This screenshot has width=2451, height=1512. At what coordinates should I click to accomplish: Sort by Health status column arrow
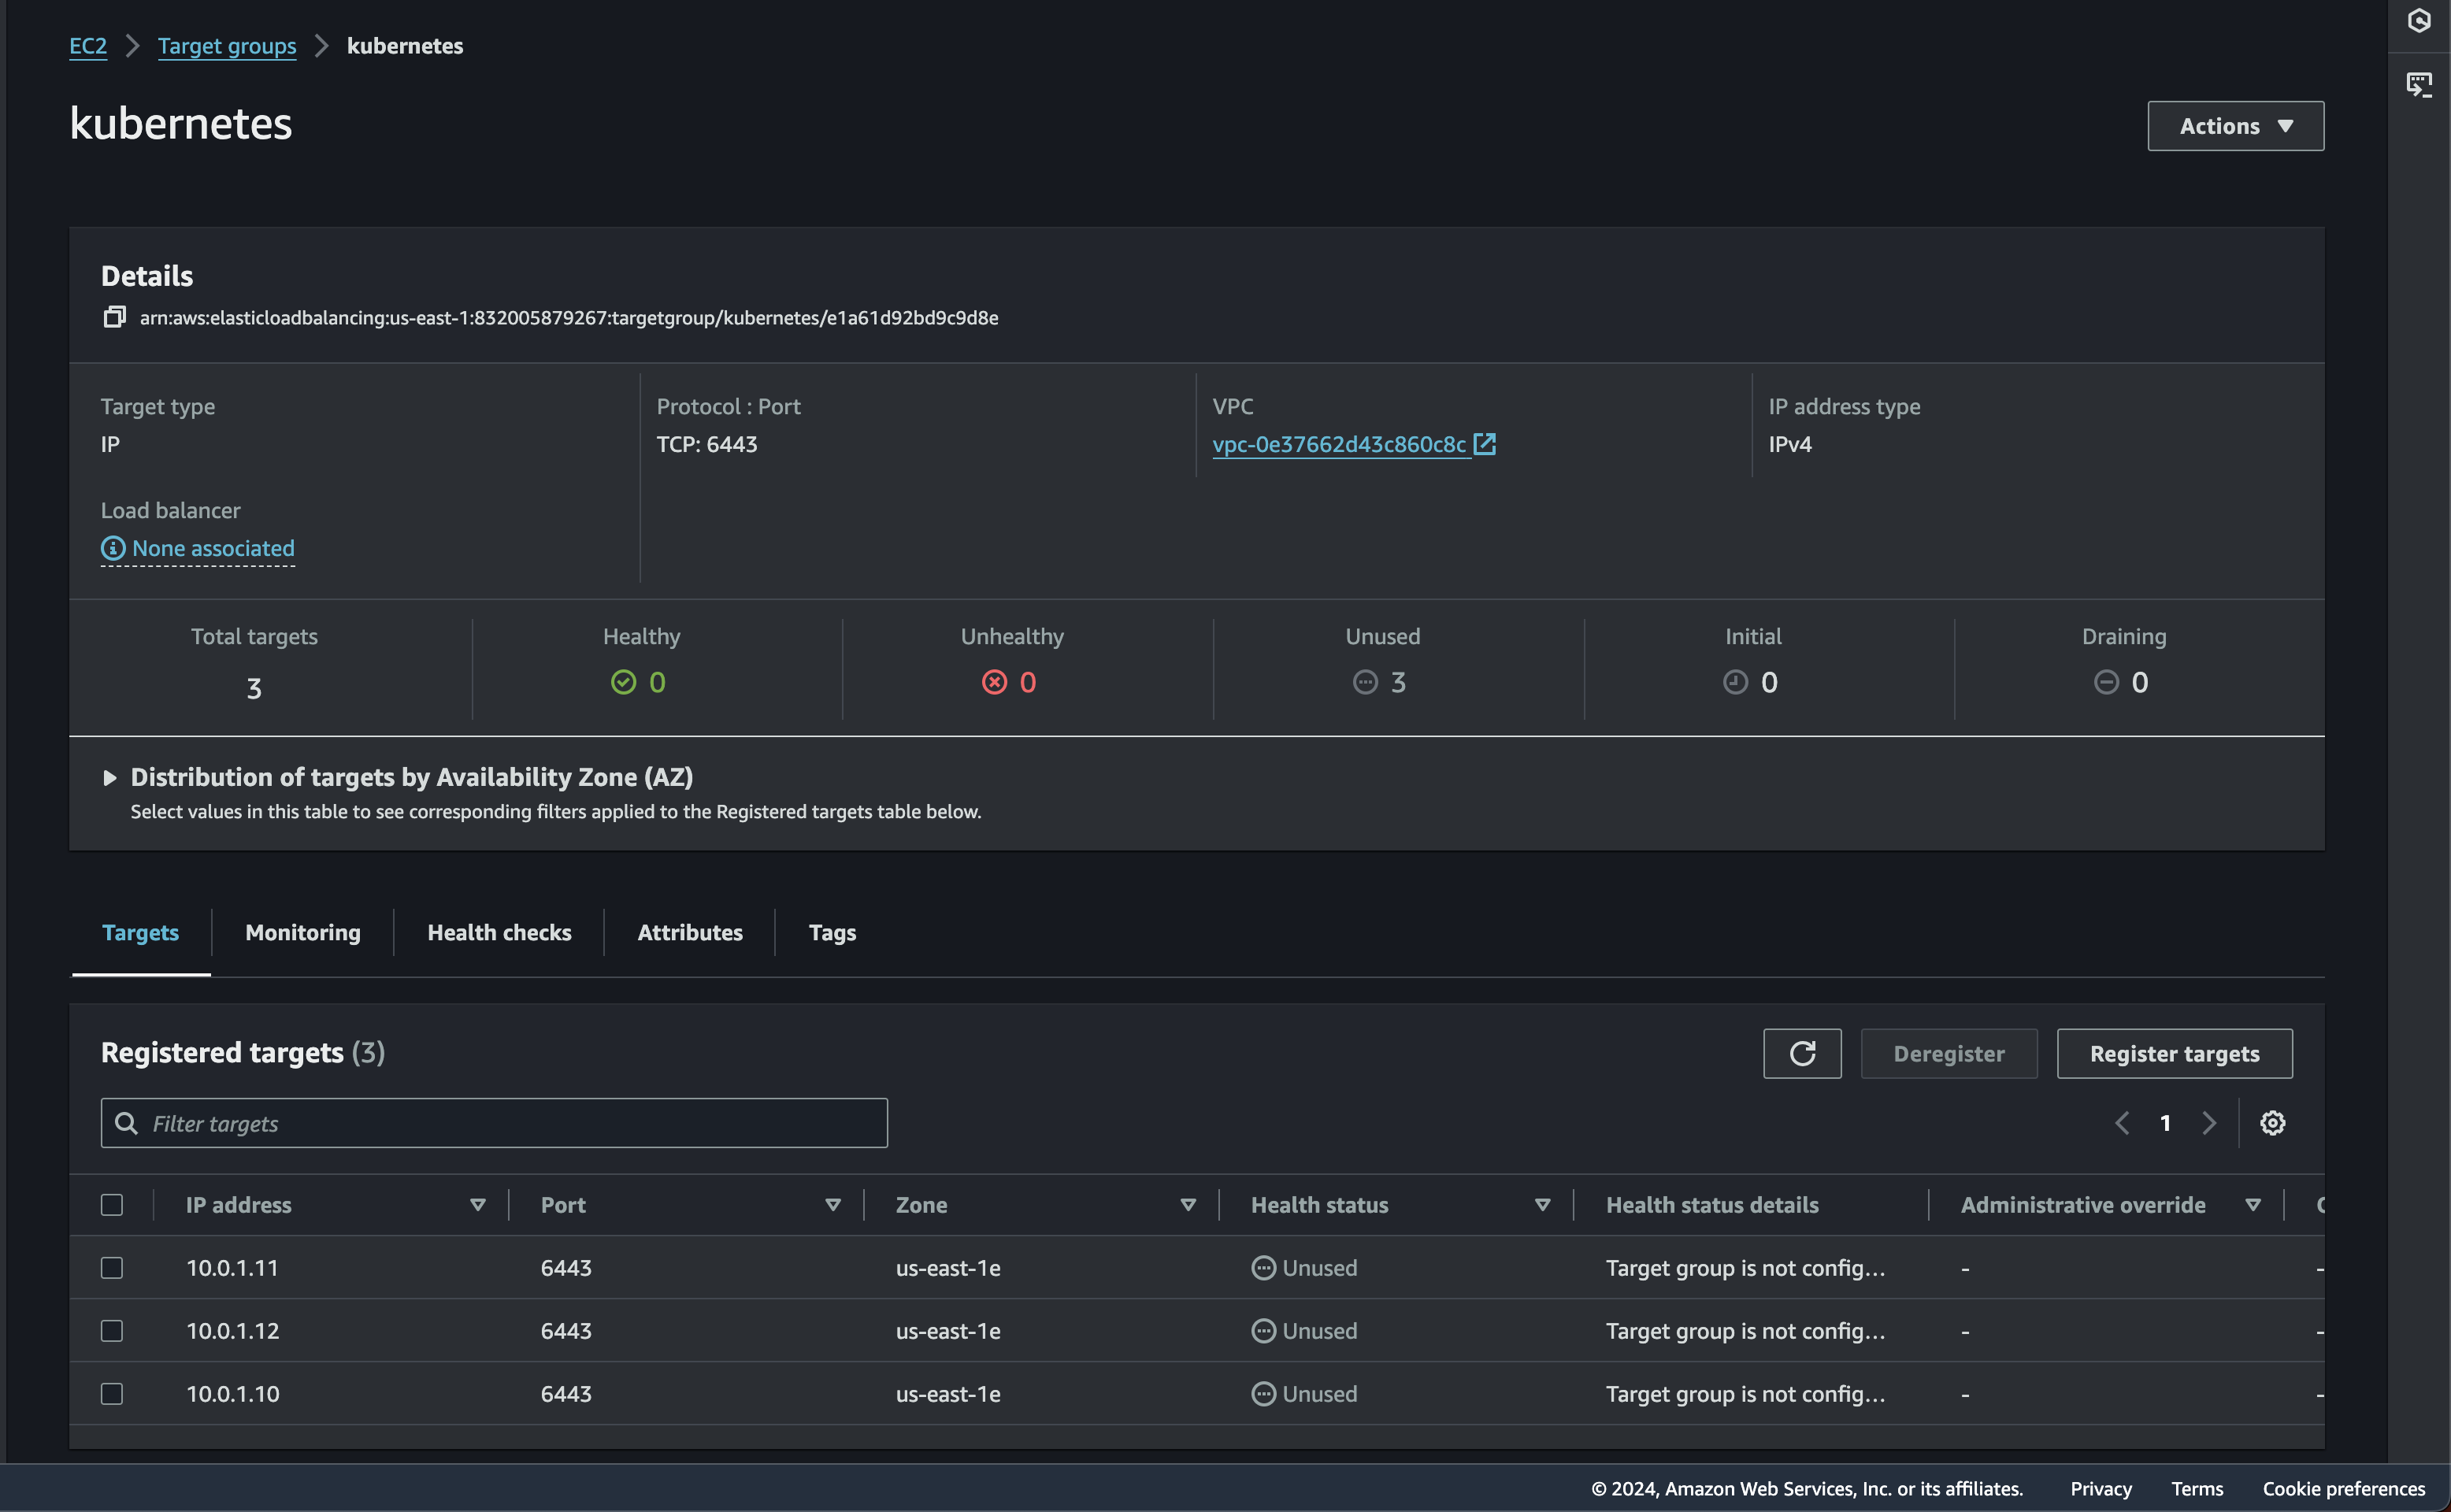(x=1542, y=1205)
